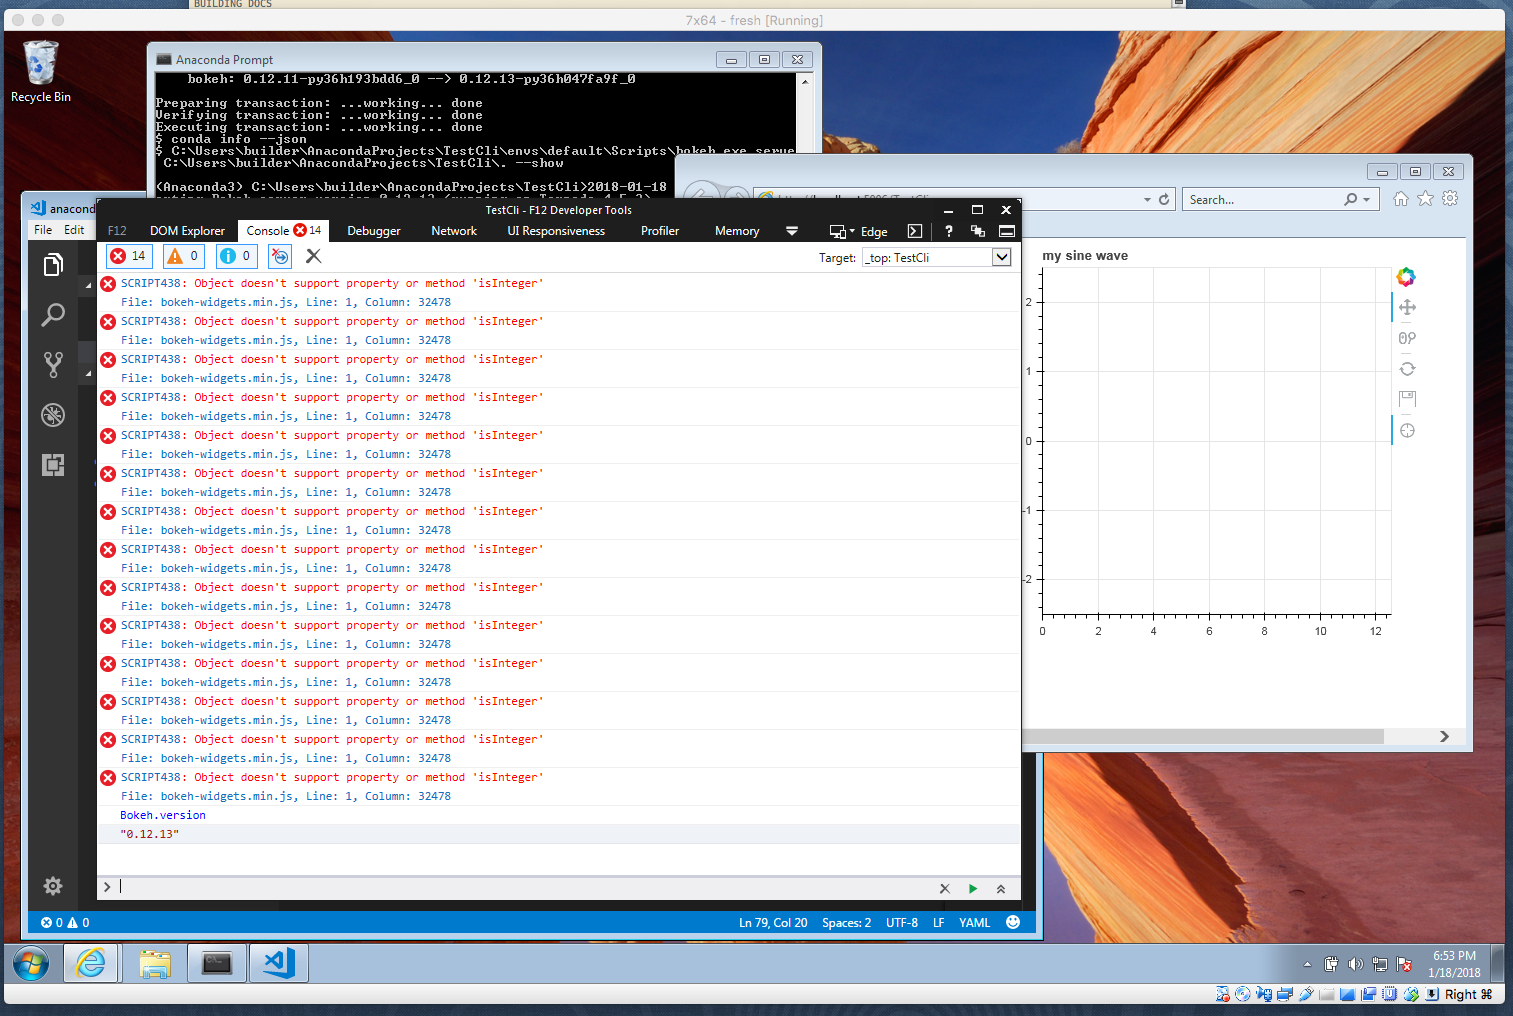The image size is (1513, 1016).
Task: Toggle the Bokeh Wheel Zoom tool
Action: (1407, 338)
